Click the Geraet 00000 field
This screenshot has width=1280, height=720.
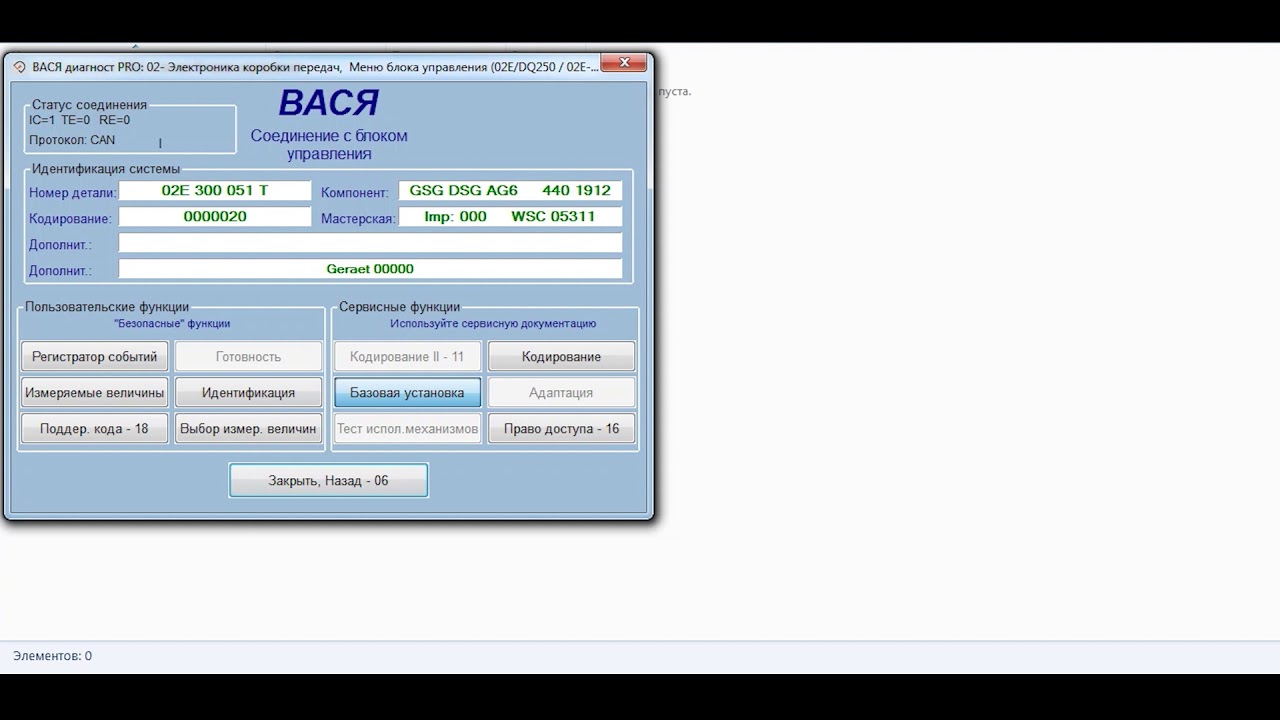coord(370,269)
